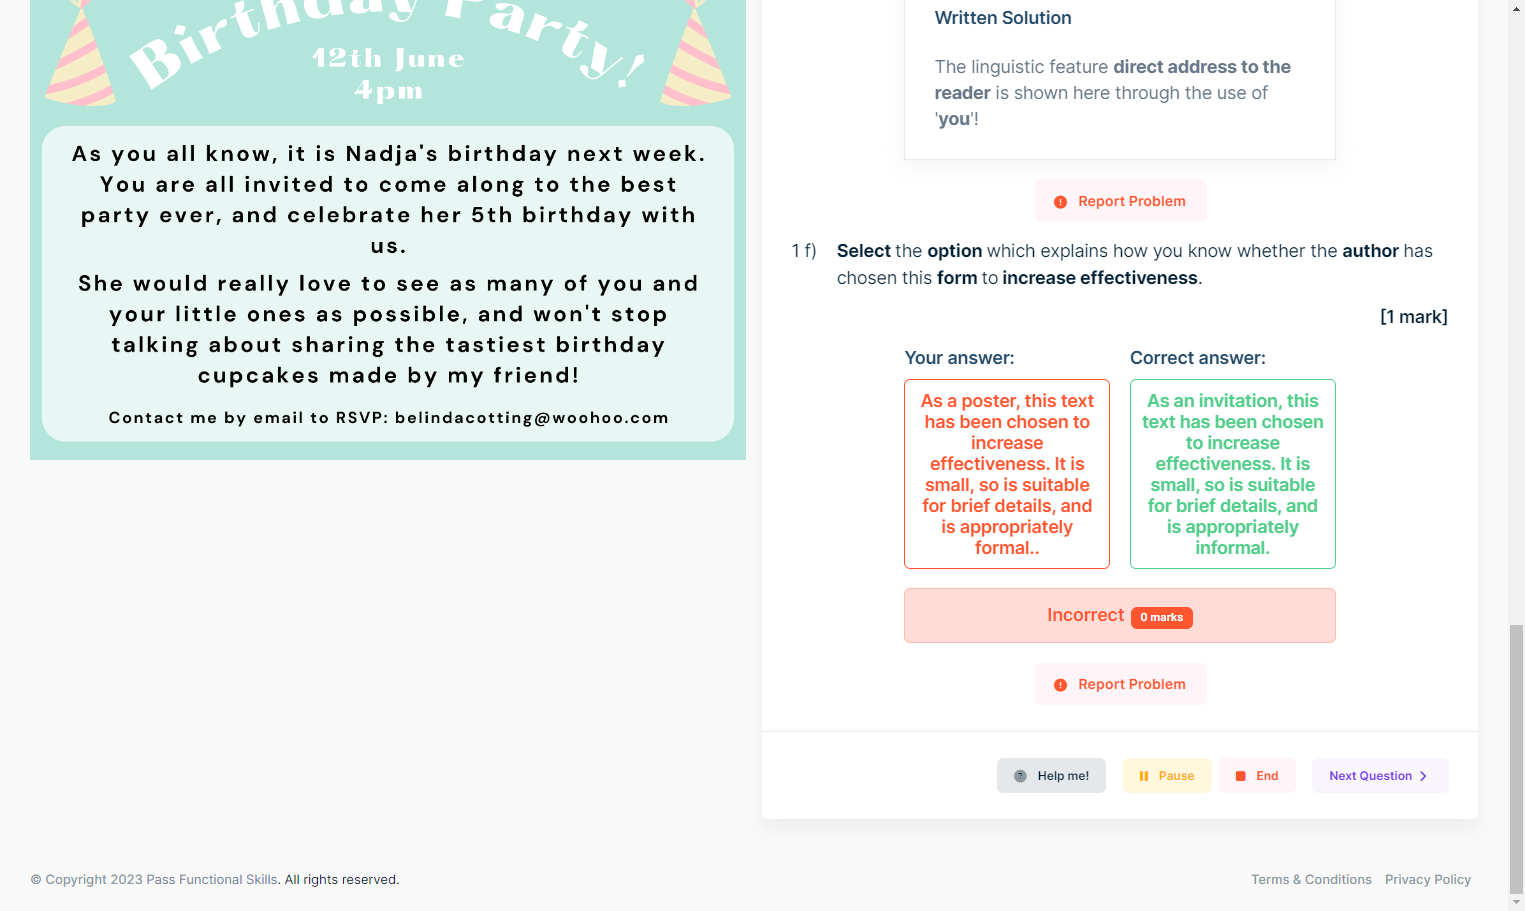1525x911 pixels.
Task: End the quiz with End button
Action: pos(1257,776)
